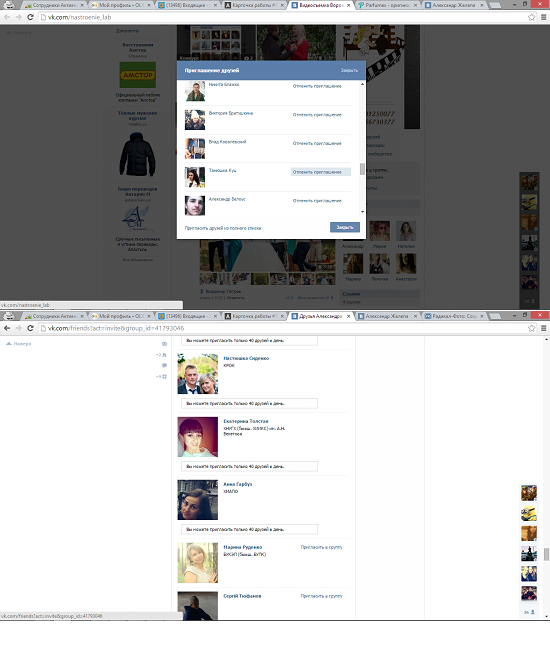Image resolution: width=550 pixels, height=648 pixels.
Task: Cancel invitation for Влад Ковалевский
Action: pos(317,143)
